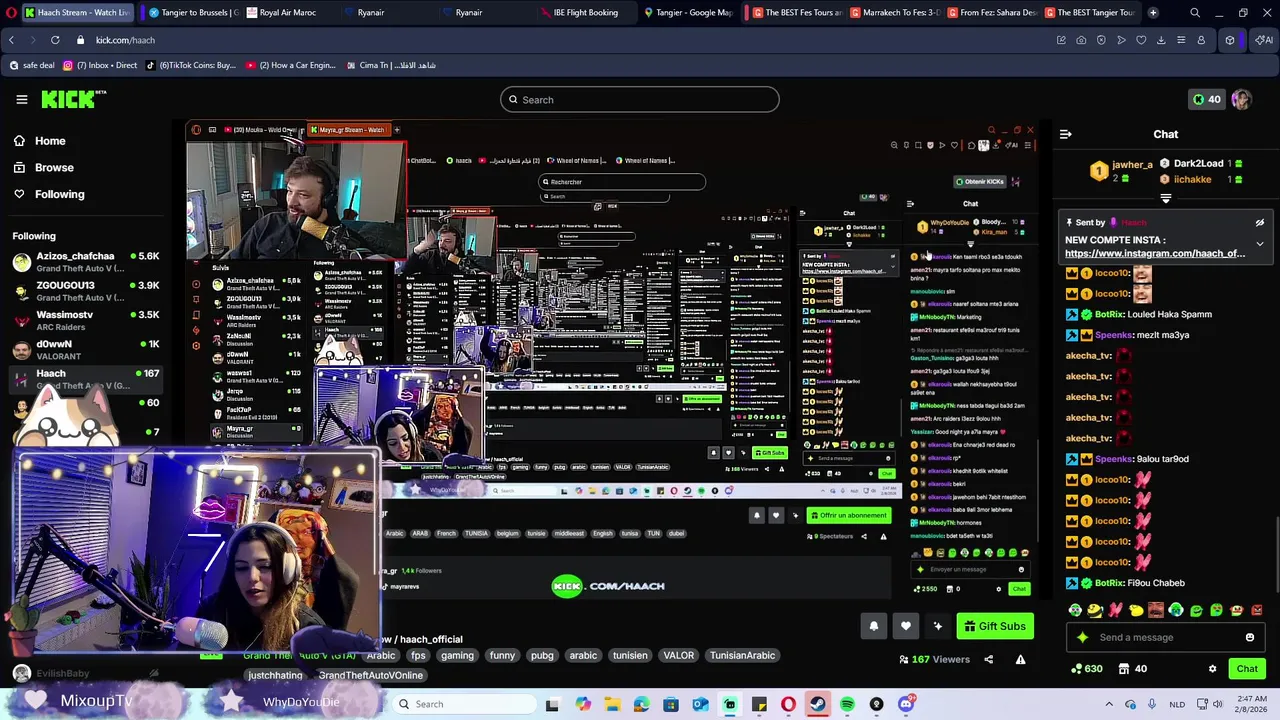Focus the Kick search box
The width and height of the screenshot is (1280, 720).
[640, 99]
